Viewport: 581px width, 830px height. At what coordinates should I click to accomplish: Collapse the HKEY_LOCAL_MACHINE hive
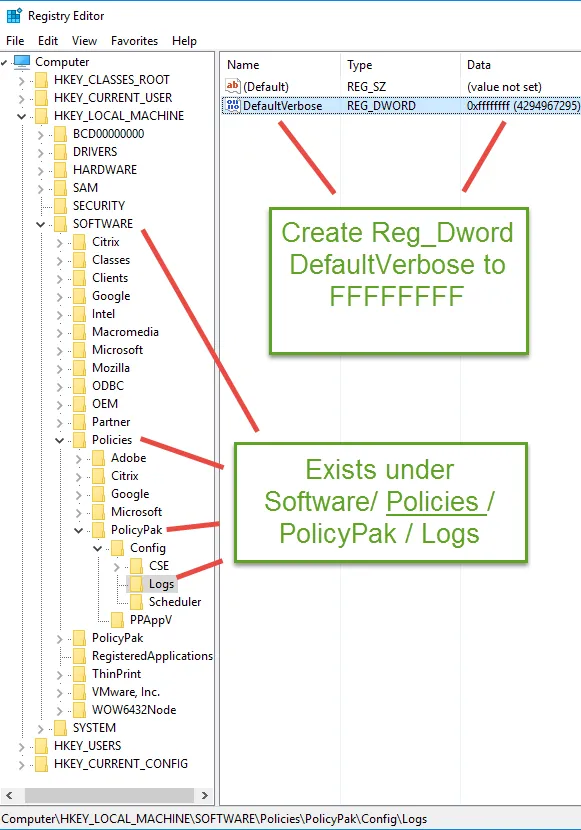[22, 116]
